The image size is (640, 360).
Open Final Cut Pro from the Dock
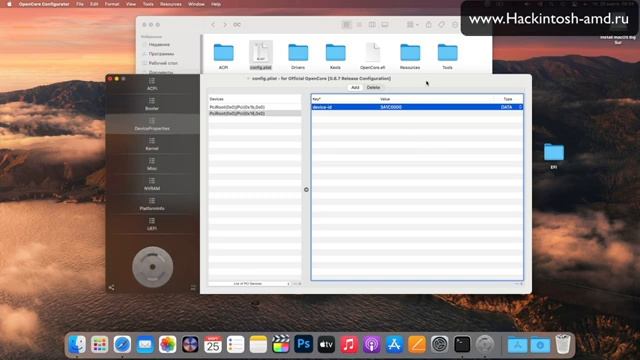click(281, 344)
